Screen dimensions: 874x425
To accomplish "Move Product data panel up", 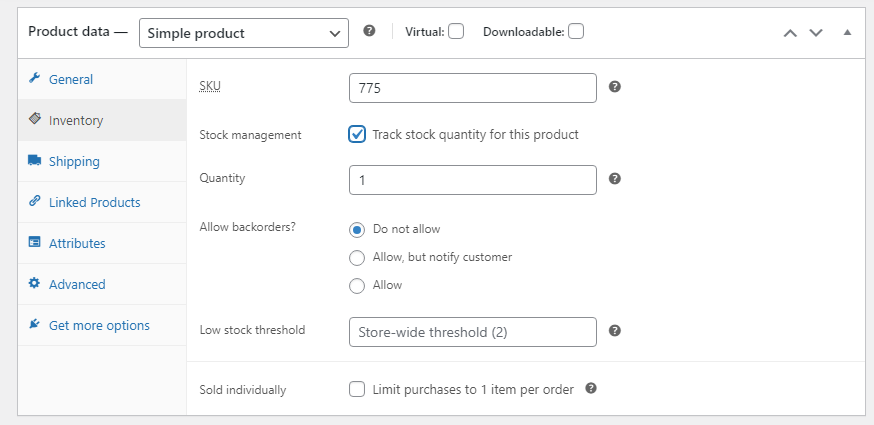I will tap(790, 32).
